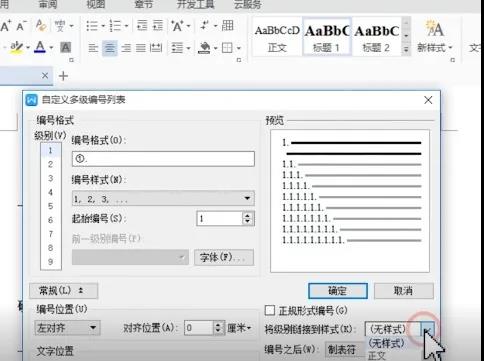Image resolution: width=484 pixels, height=361 pixels.
Task: Click the phonetic guide 文 icon
Action: tap(60, 26)
